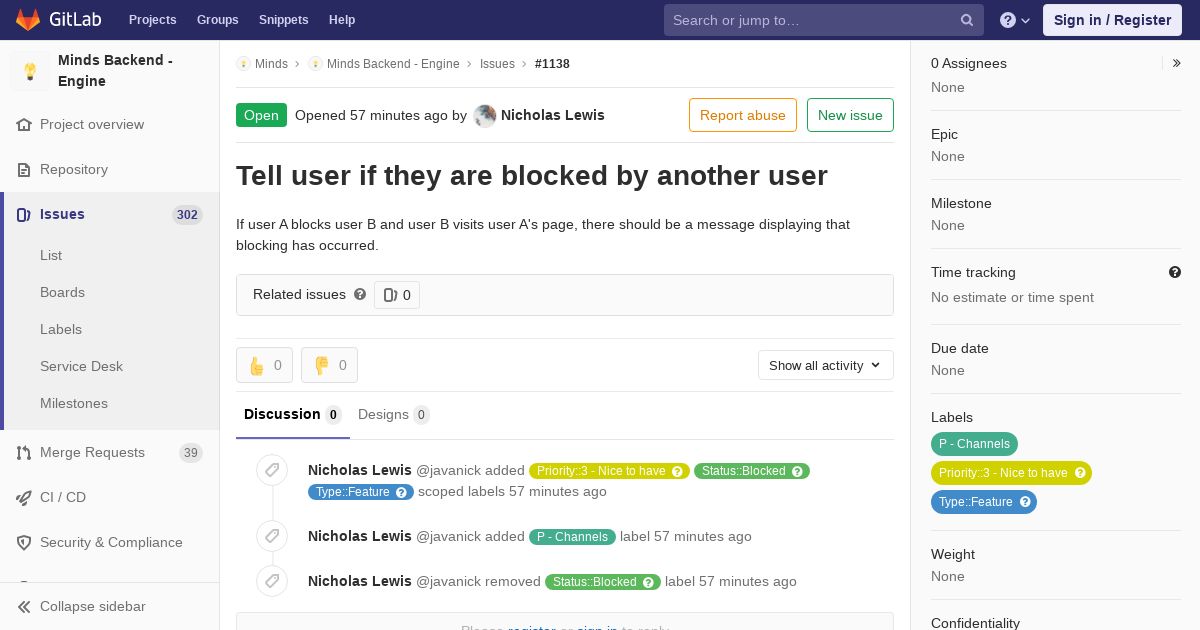Screen dimensions: 1200x630
Task: Click the thumbs down emoji button
Action: [x=329, y=365]
